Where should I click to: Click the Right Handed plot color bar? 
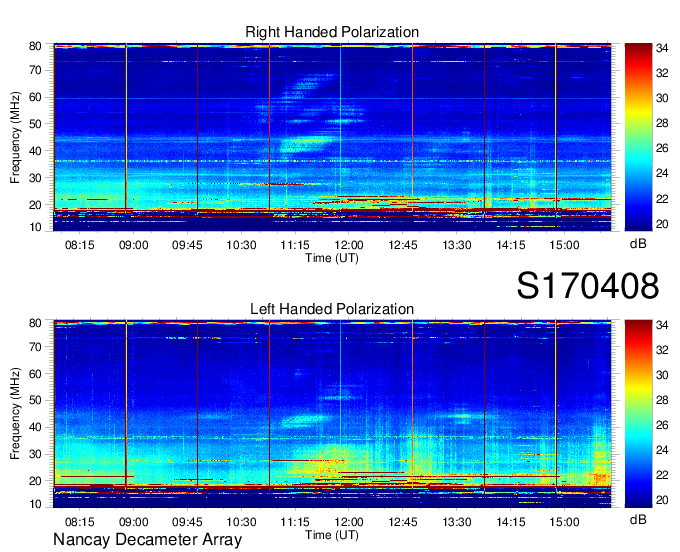click(638, 137)
